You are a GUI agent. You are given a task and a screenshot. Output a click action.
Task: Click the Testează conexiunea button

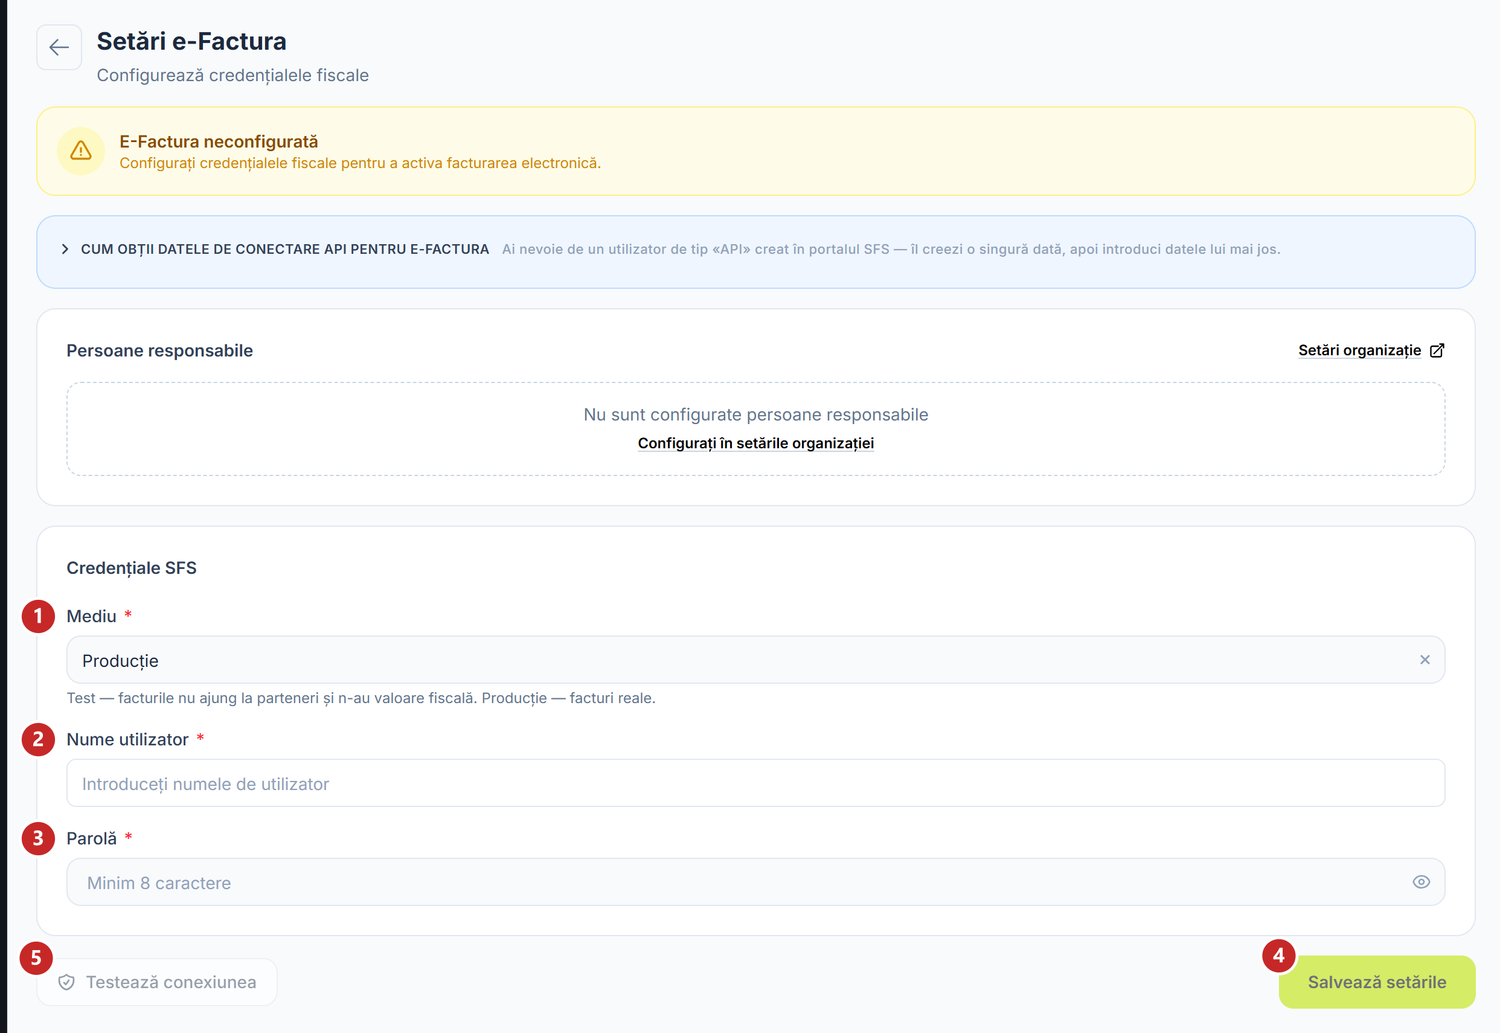157,982
